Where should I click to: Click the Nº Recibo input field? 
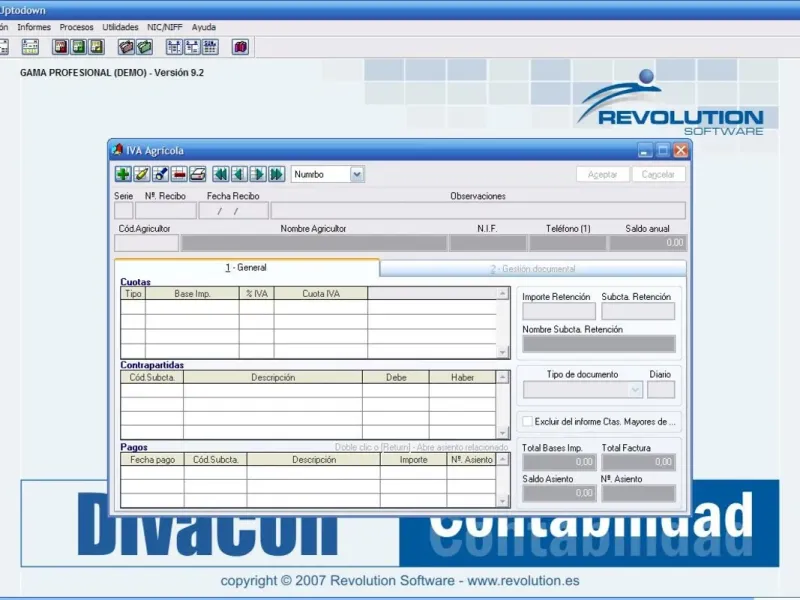tap(166, 211)
